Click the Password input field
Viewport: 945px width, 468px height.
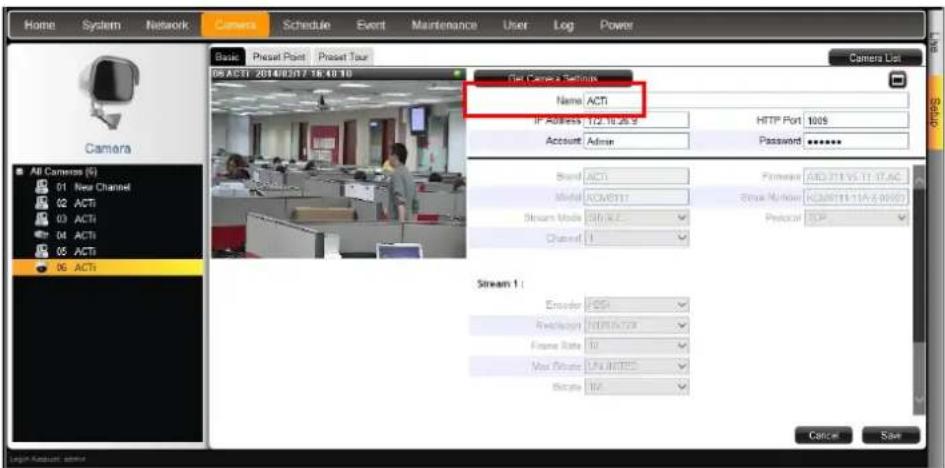[x=856, y=141]
